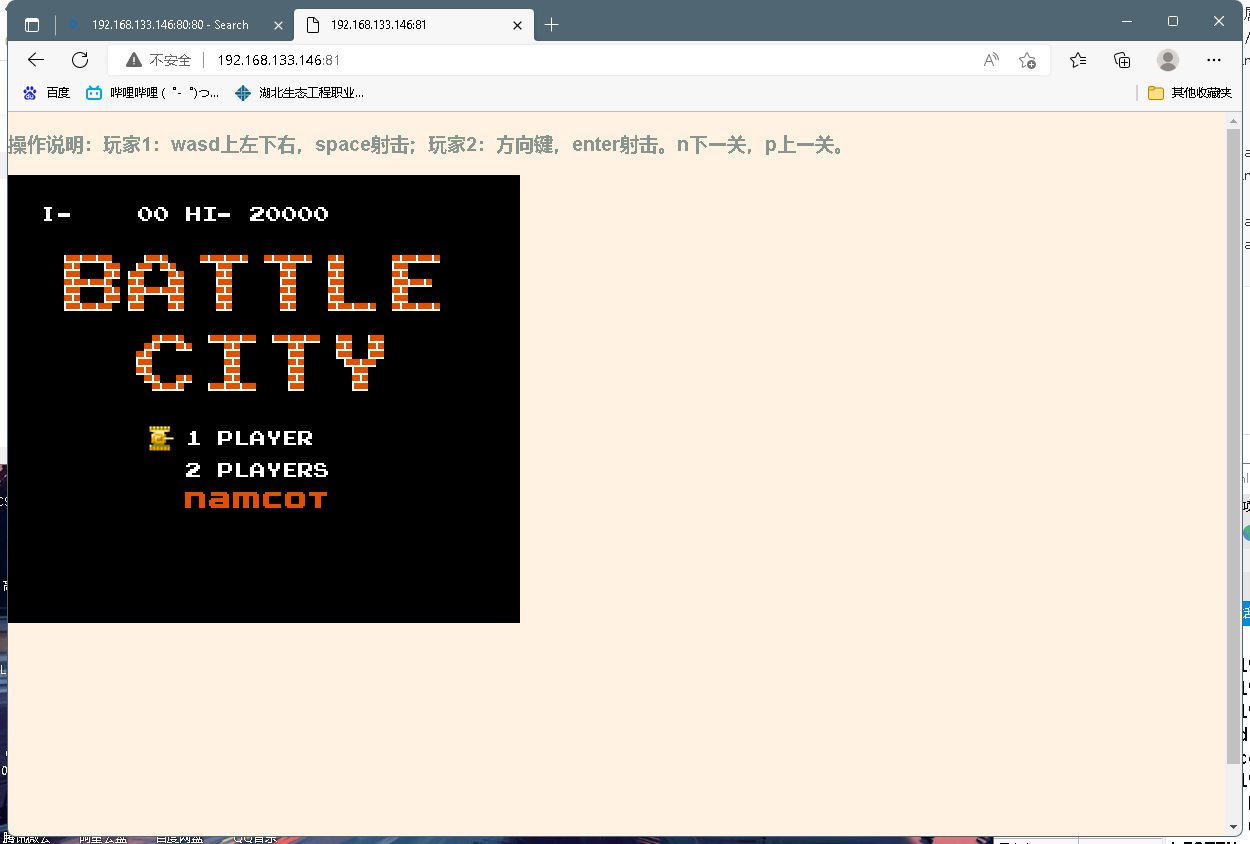1250x844 pixels.
Task: Close the 192.168.133.146:81 tab
Action: [x=517, y=25]
